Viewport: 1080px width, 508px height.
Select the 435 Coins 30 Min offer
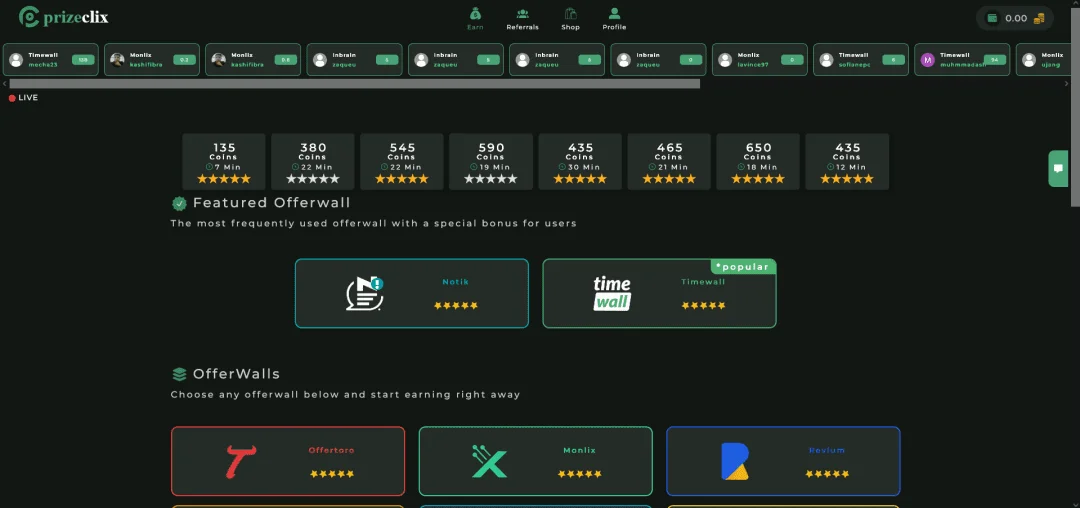click(580, 162)
